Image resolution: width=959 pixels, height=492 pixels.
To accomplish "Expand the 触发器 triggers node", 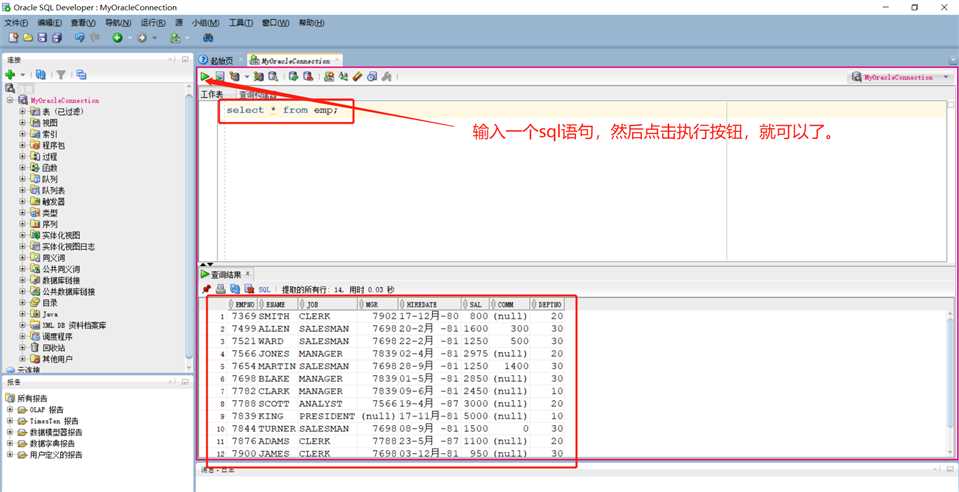I will [x=23, y=201].
